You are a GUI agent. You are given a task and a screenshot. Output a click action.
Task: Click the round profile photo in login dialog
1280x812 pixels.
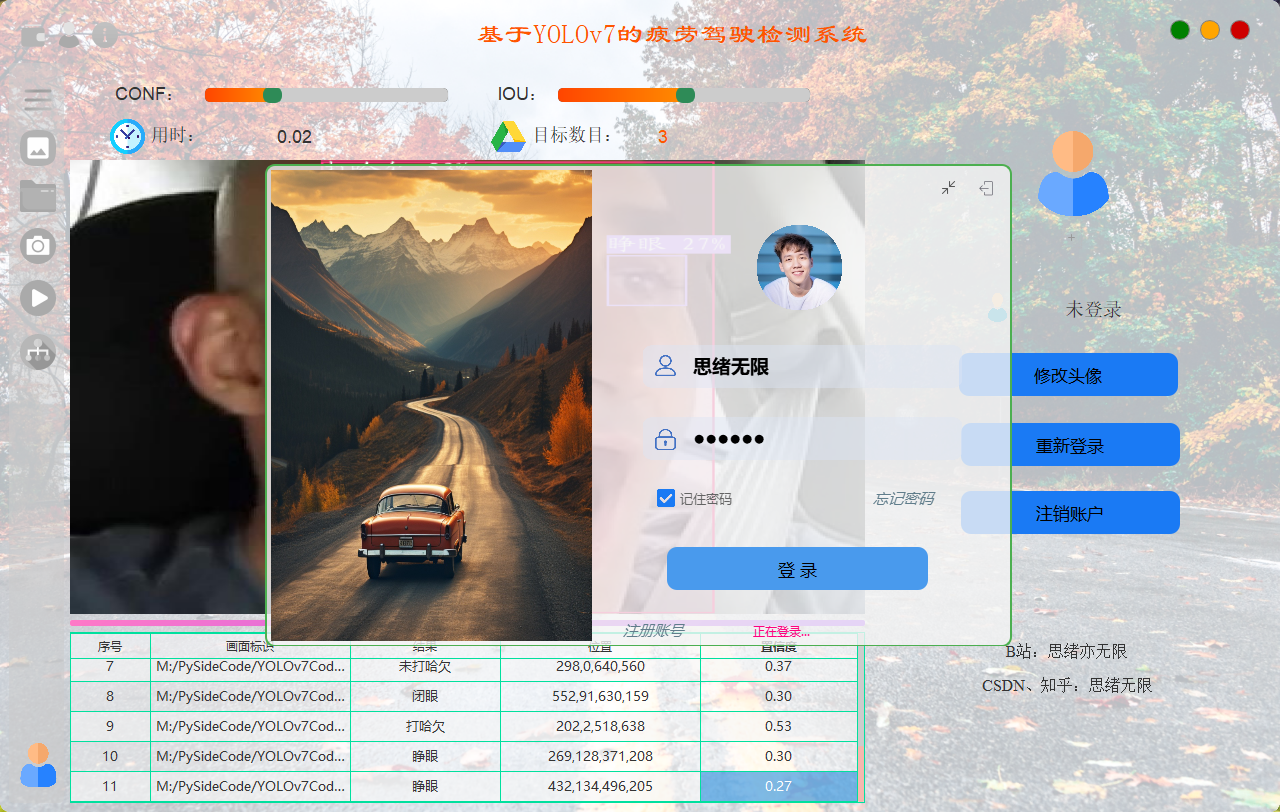tap(799, 267)
